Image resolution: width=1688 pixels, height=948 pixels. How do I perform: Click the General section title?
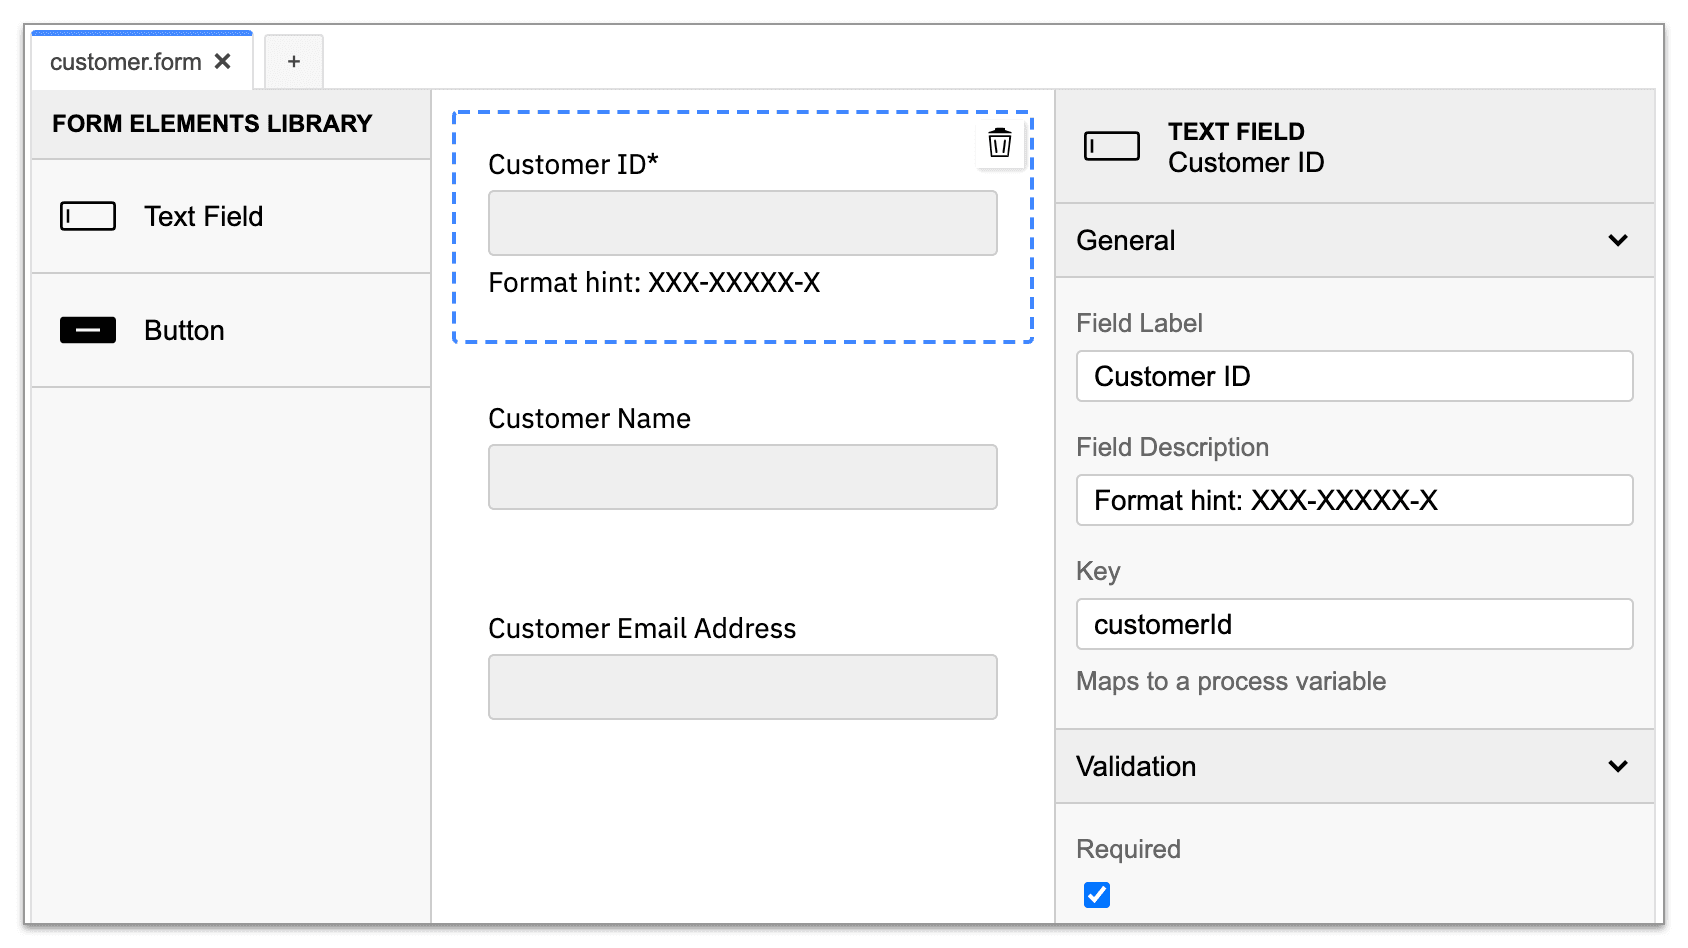tap(1126, 240)
